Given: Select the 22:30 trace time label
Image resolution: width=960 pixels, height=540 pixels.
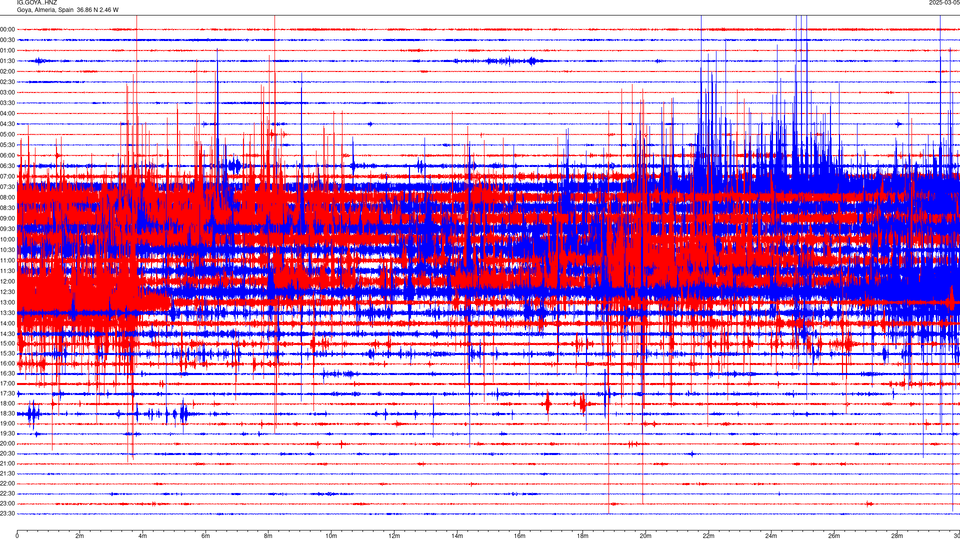Looking at the screenshot, I should (x=8, y=493).
